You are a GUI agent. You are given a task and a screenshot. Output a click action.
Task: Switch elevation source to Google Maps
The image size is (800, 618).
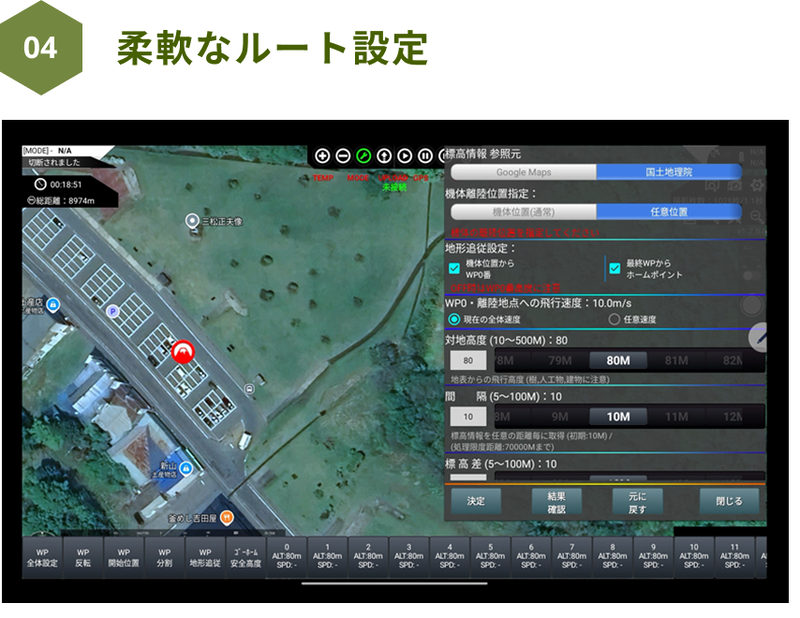[x=523, y=172]
